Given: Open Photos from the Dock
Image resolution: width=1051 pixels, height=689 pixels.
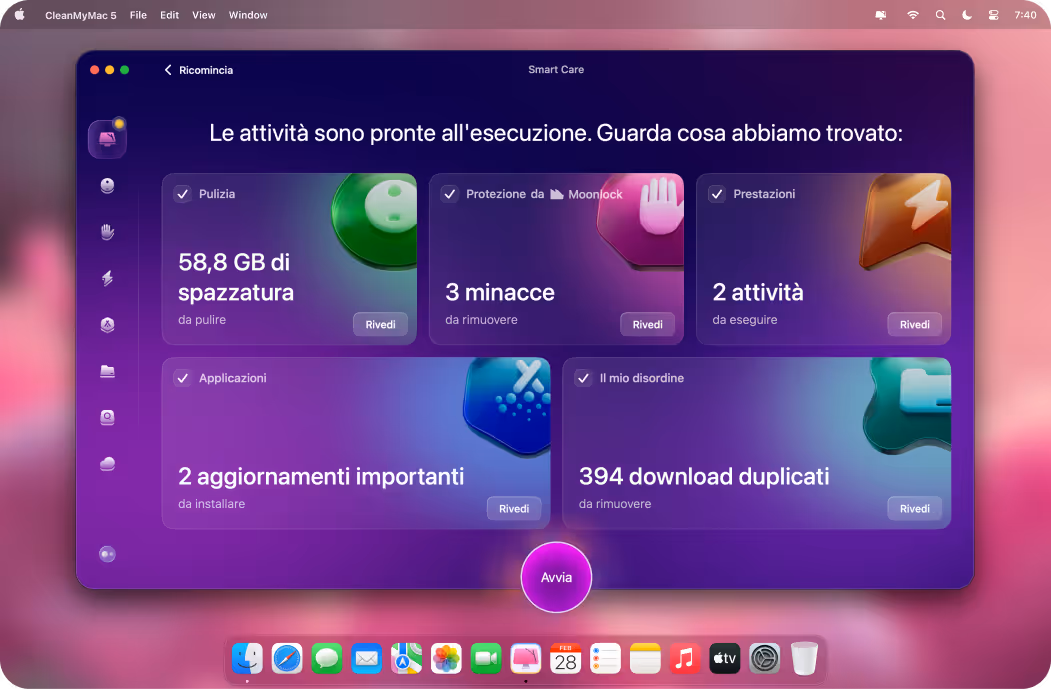Looking at the screenshot, I should click(446, 659).
